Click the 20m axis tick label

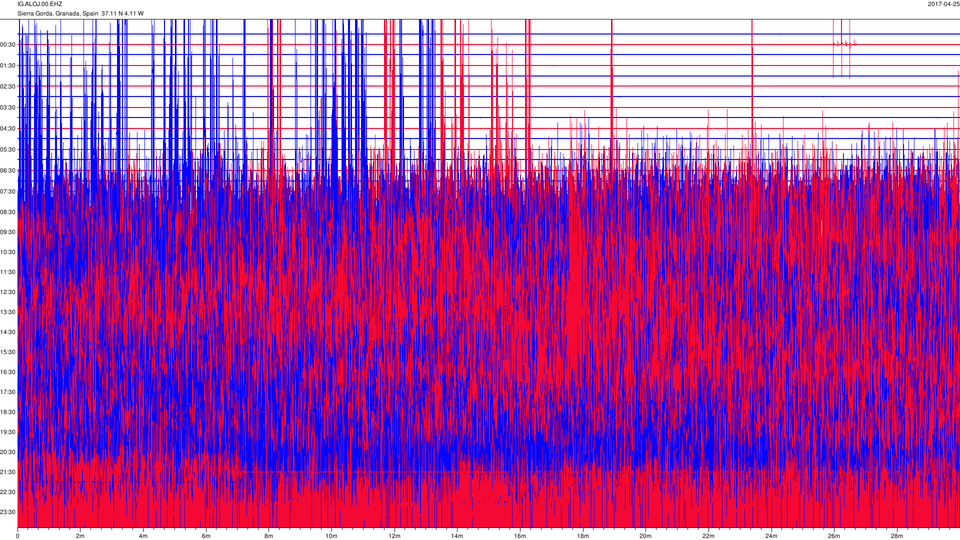tap(645, 536)
